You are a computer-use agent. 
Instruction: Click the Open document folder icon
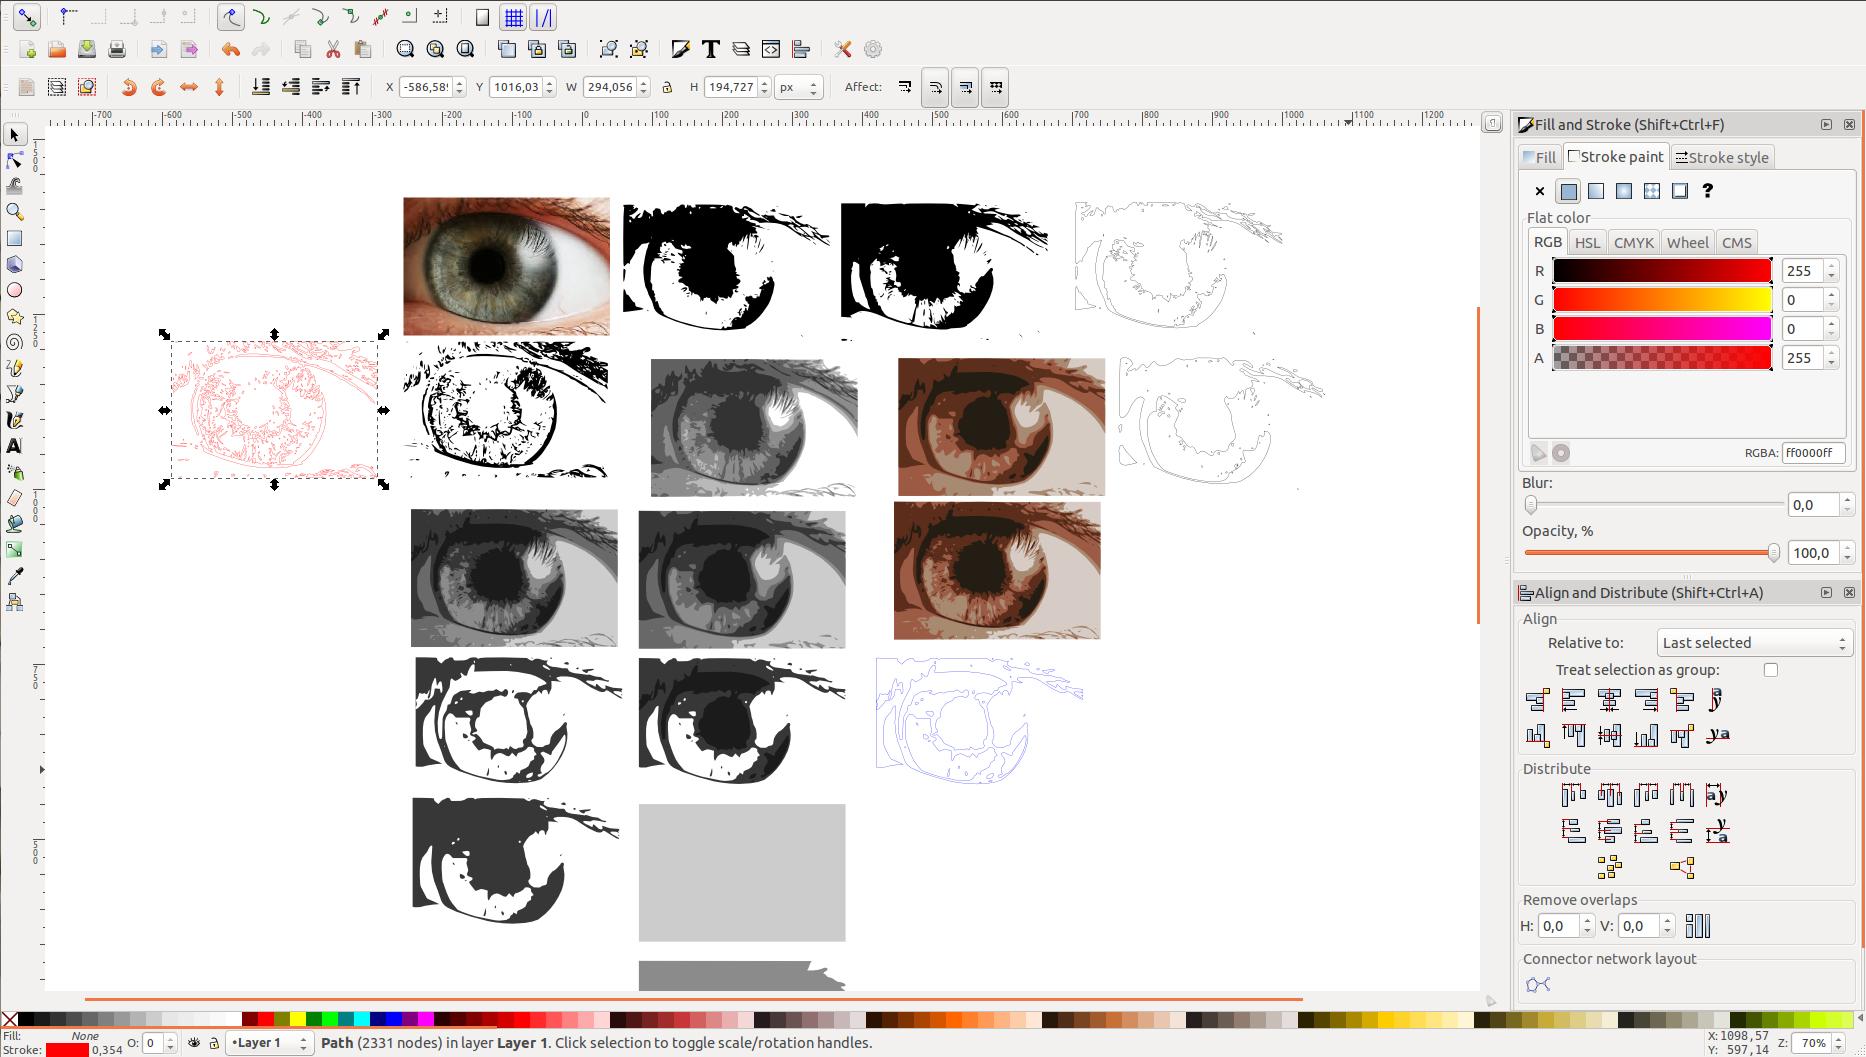tap(57, 49)
